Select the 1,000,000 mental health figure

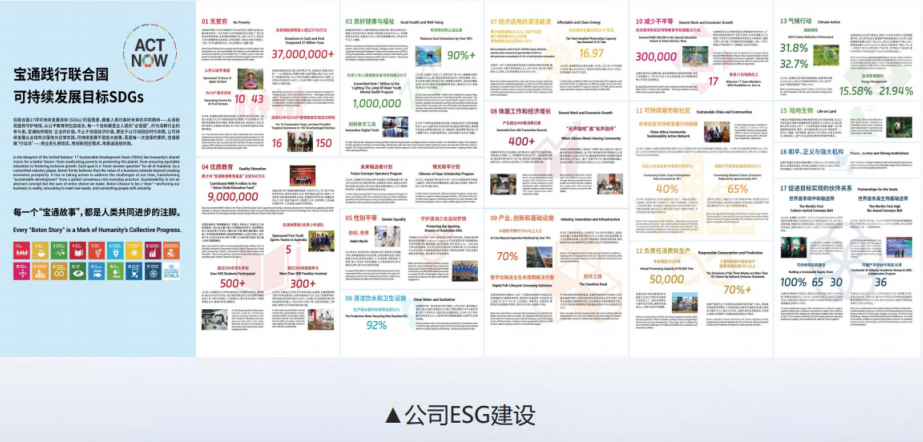click(376, 103)
